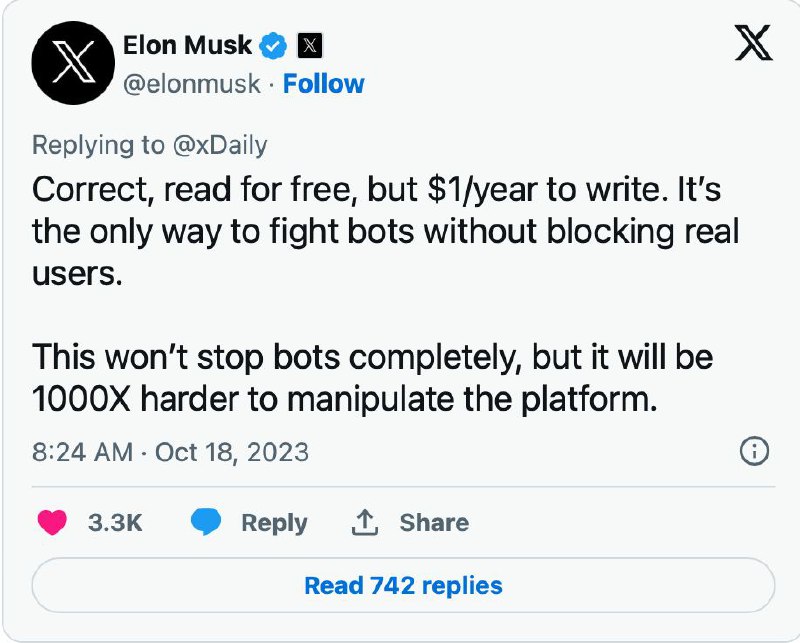The image size is (800, 643).
Task: Click the first paragraph about $1/year
Action: click(x=385, y=232)
